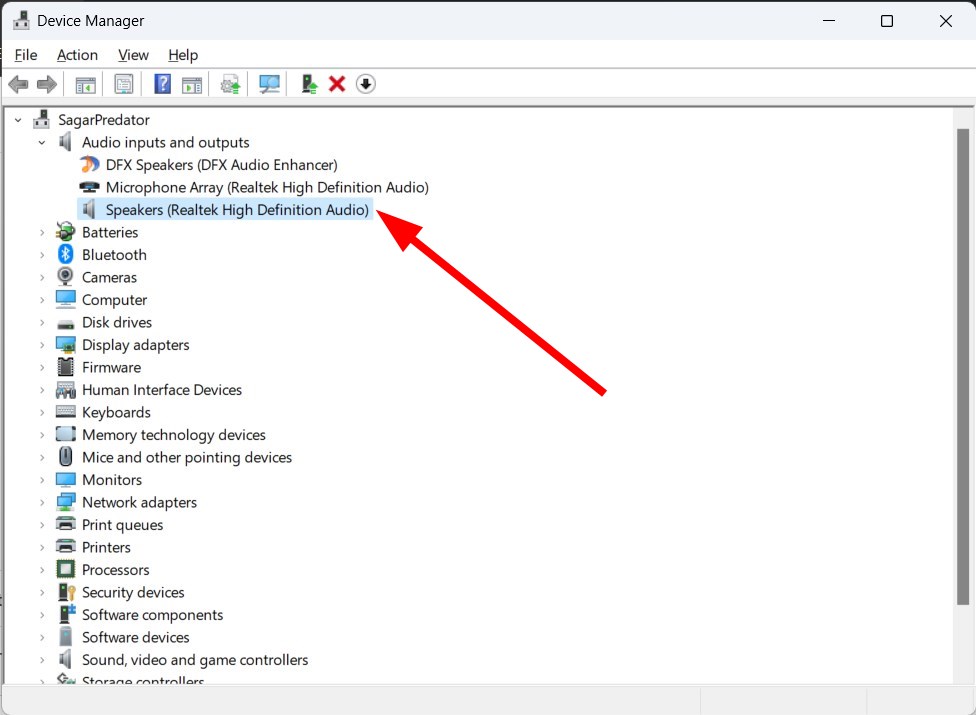
Task: Open the Action menu
Action: 77,55
